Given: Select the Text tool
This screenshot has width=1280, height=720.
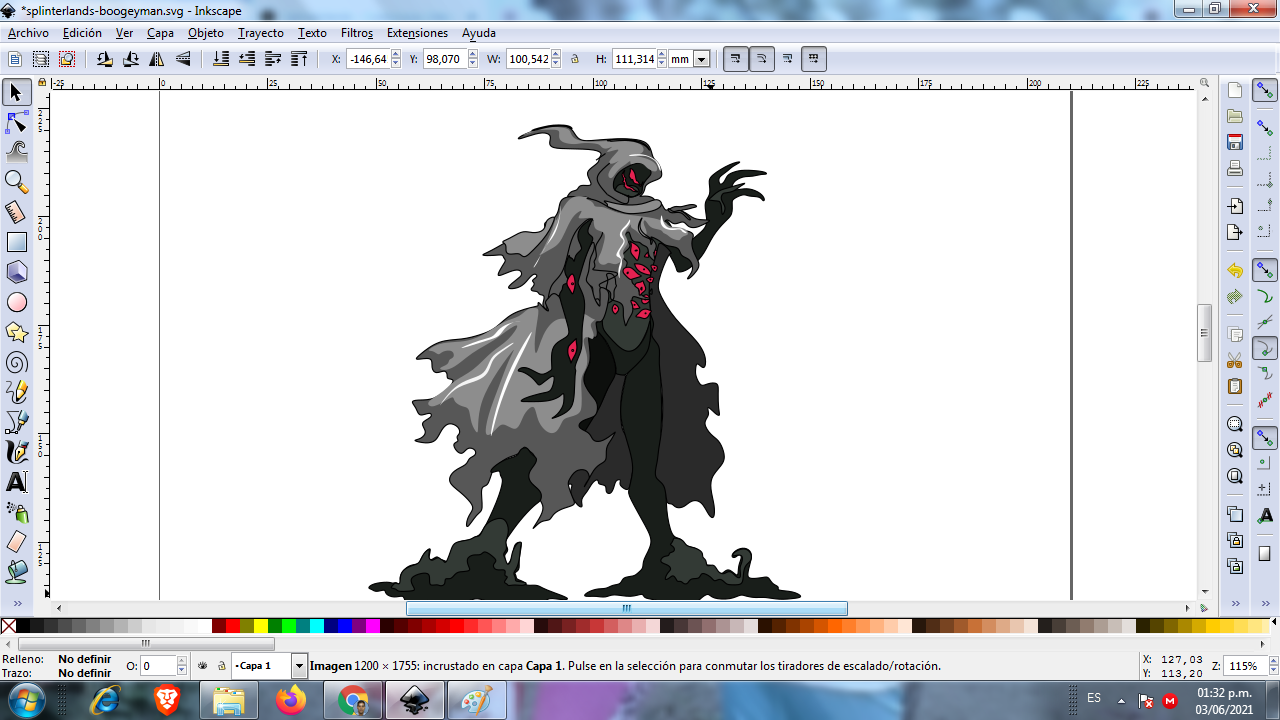Looking at the screenshot, I should [x=16, y=482].
